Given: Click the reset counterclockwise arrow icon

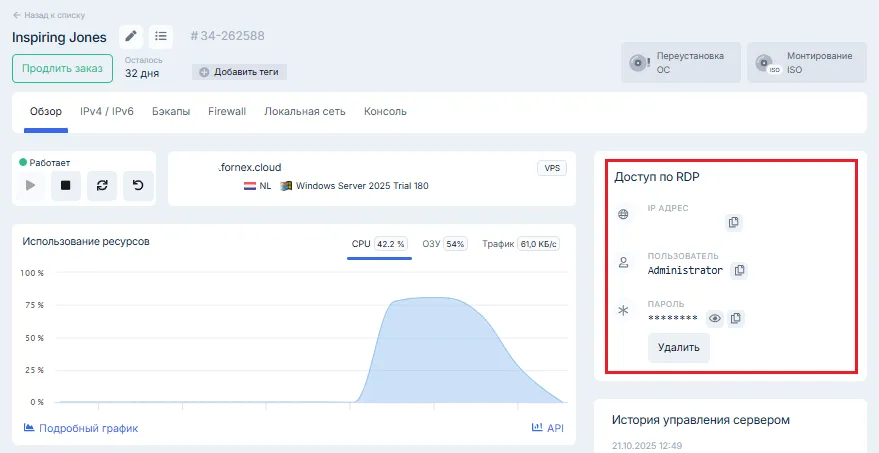Looking at the screenshot, I should pyautogui.click(x=138, y=185).
